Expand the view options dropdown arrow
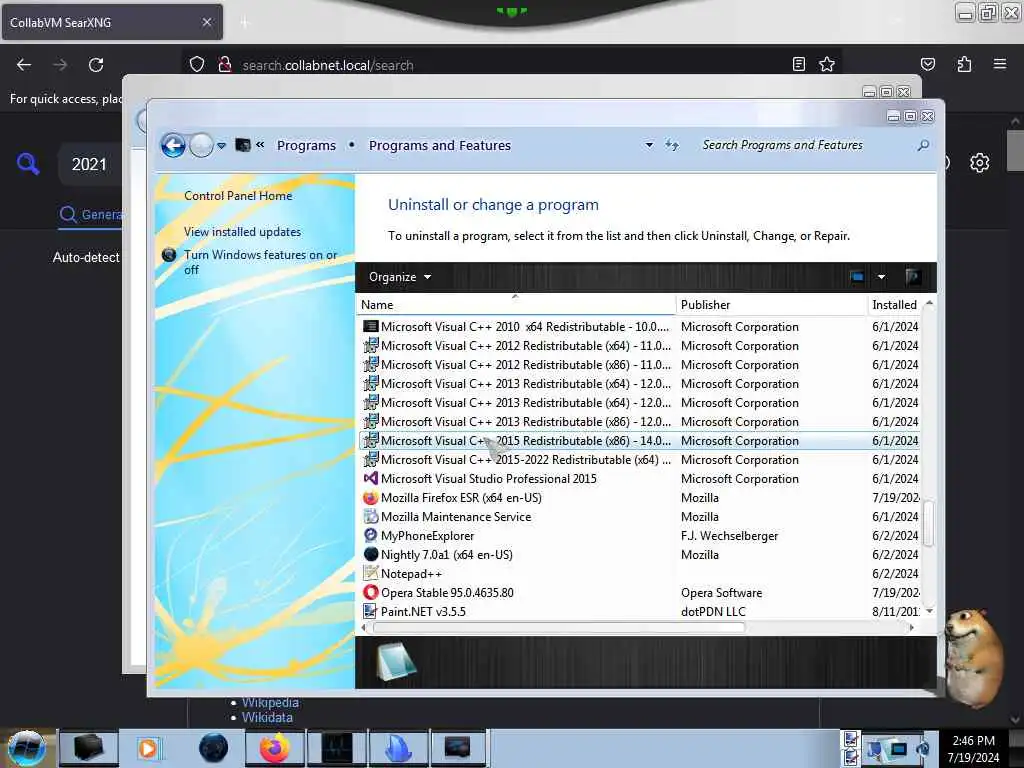 pos(882,277)
